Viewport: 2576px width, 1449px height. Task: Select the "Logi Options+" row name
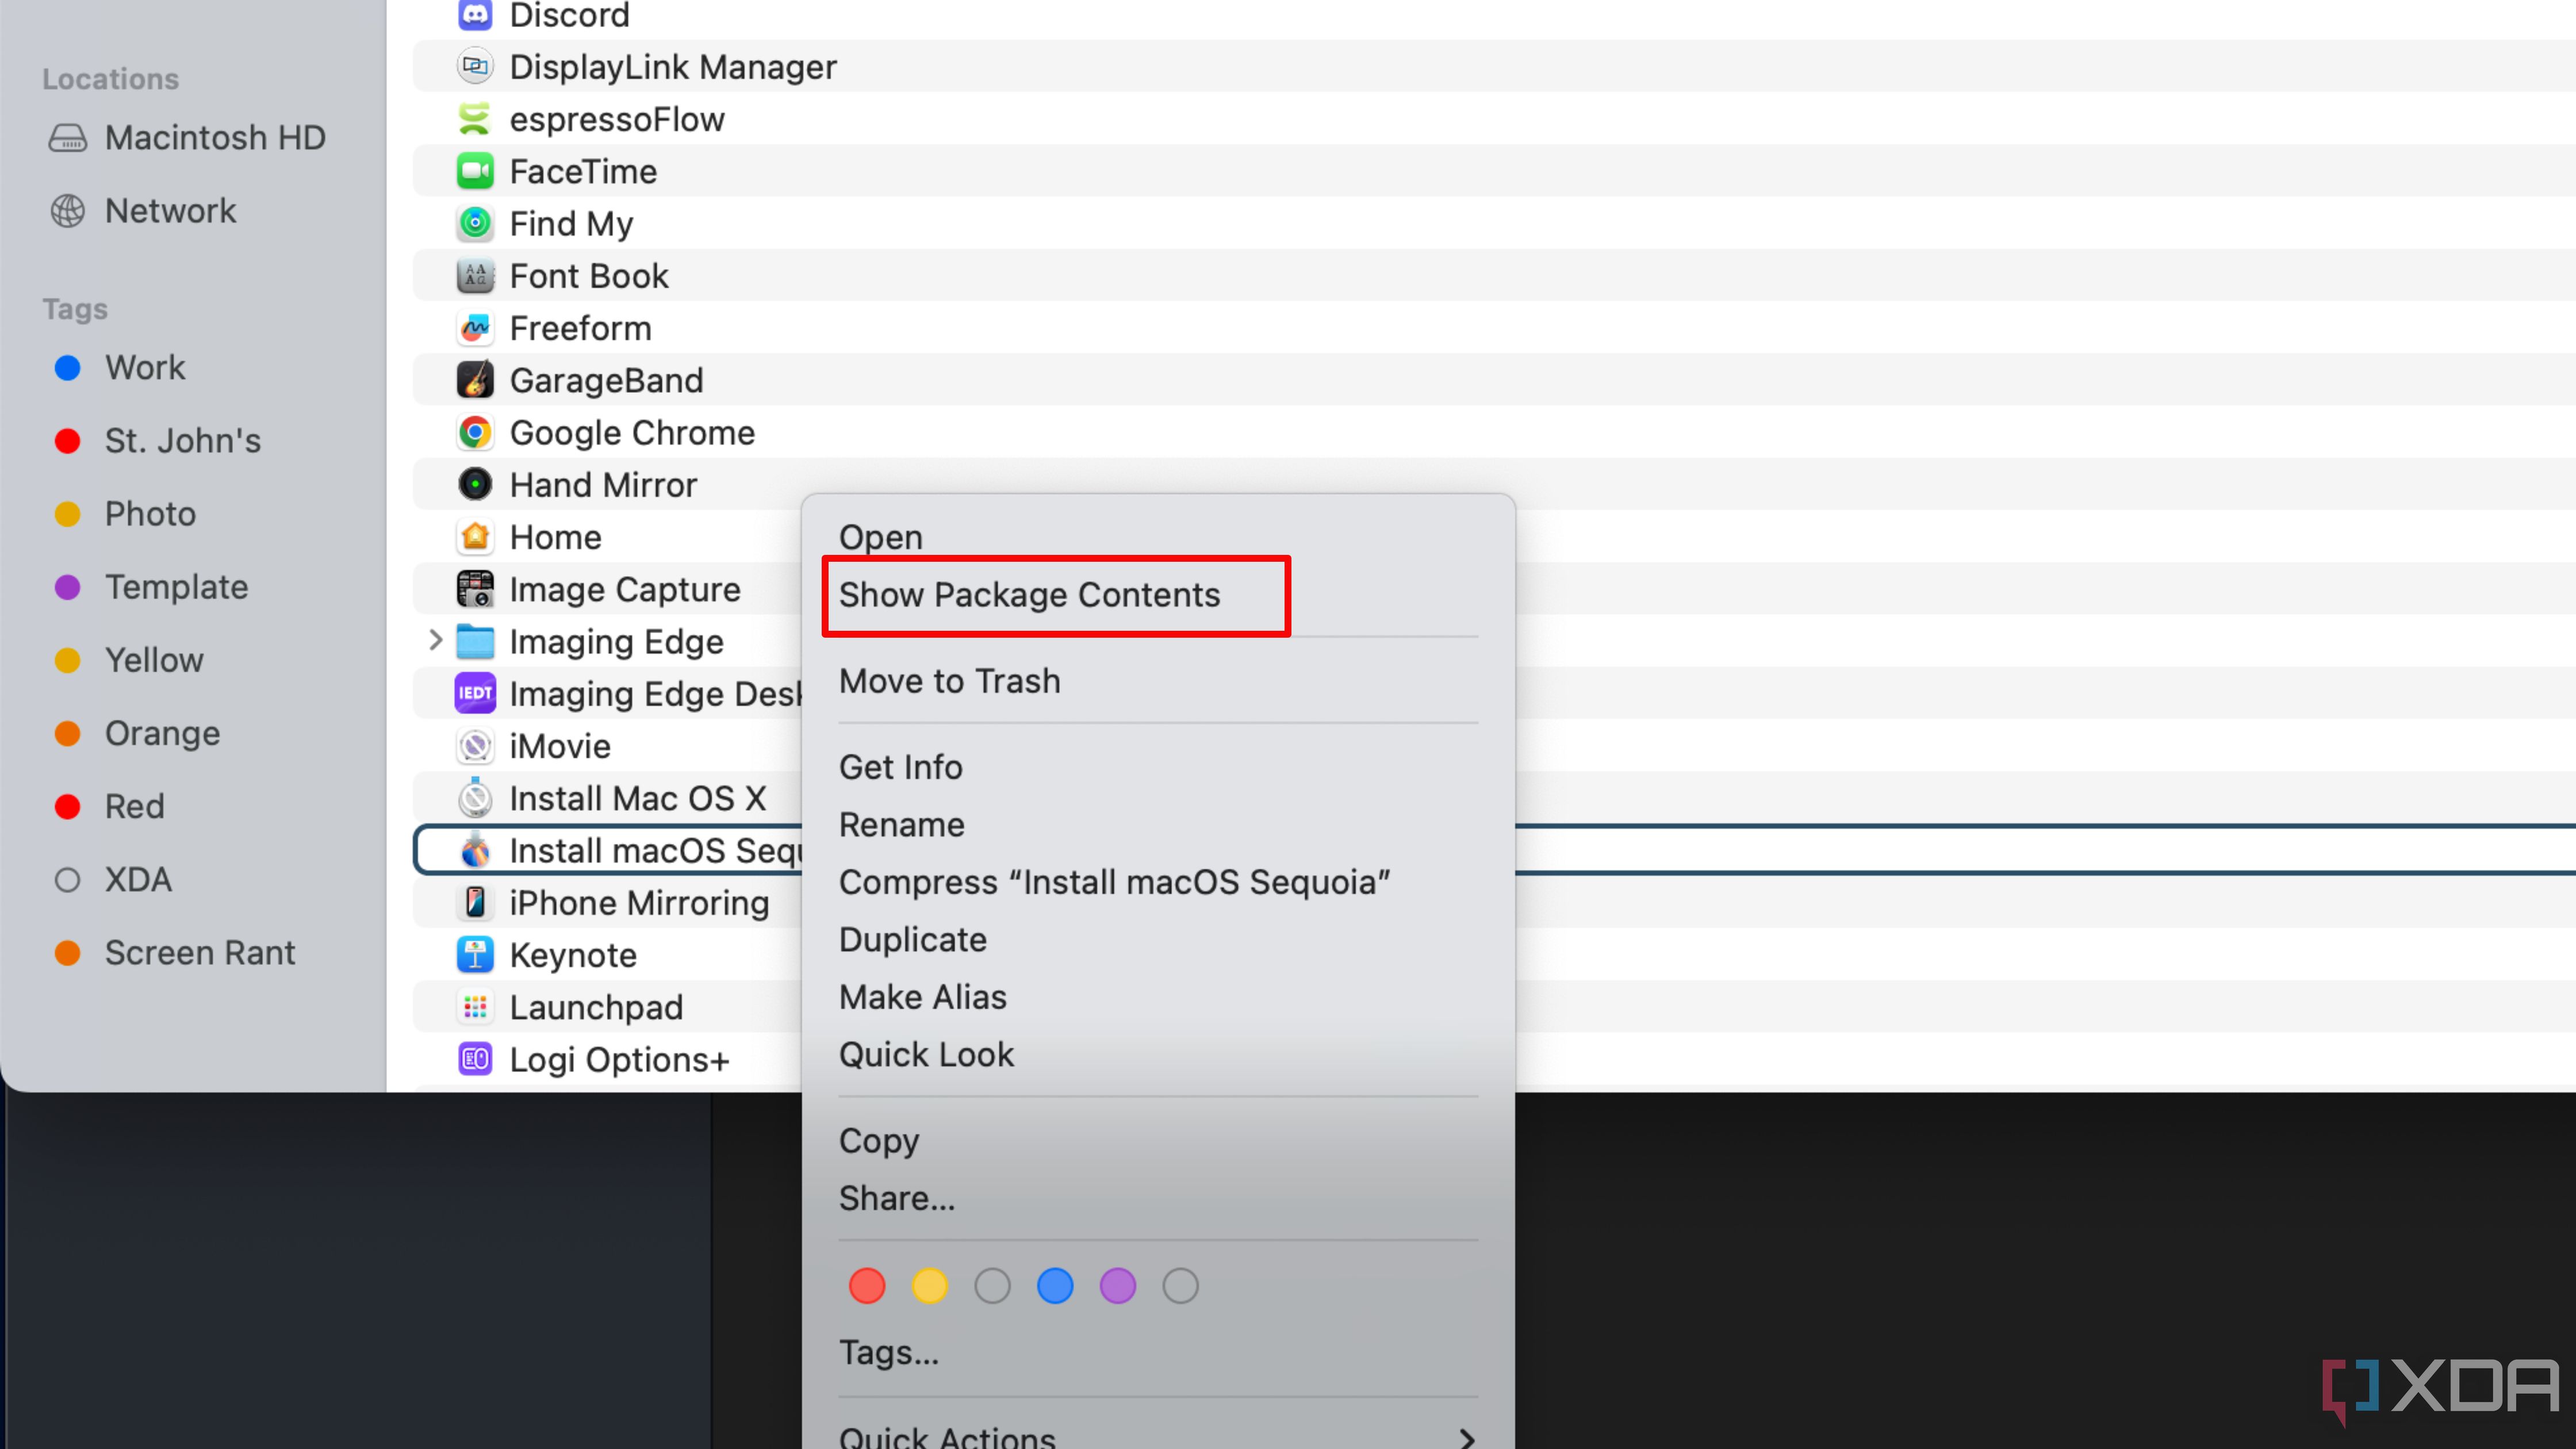coord(619,1060)
